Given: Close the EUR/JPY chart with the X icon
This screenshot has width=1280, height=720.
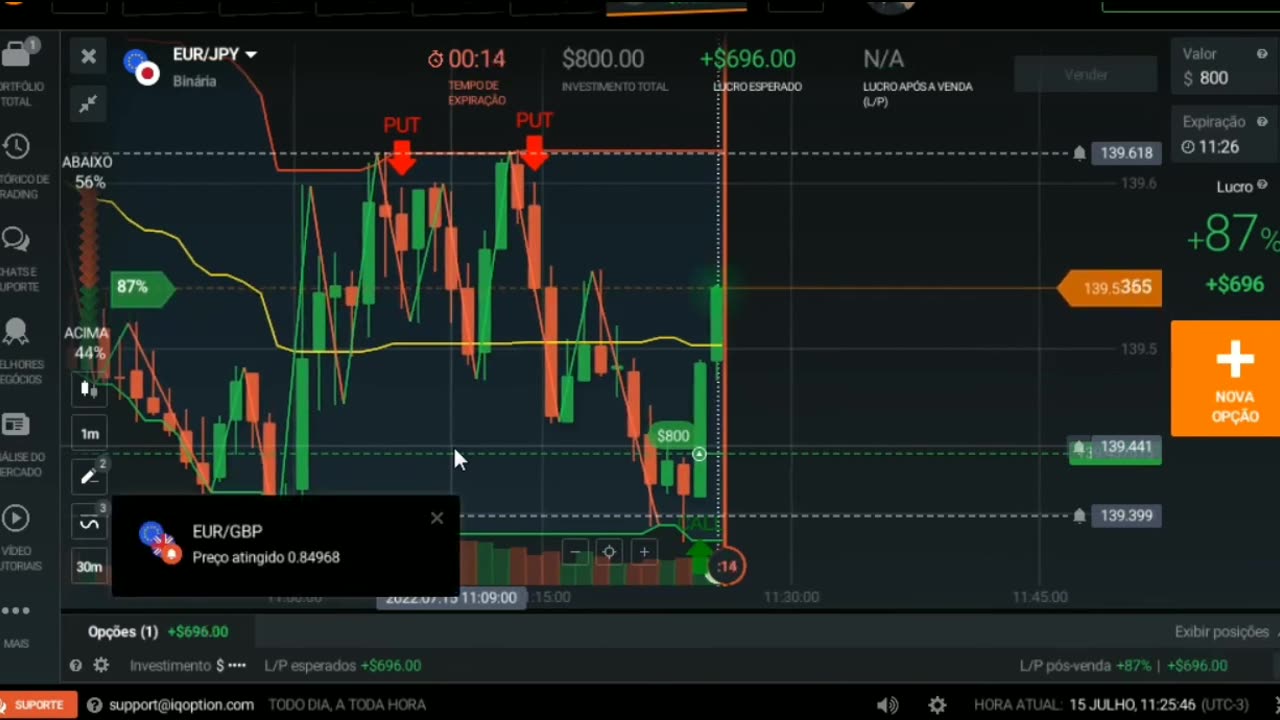Looking at the screenshot, I should [x=88, y=56].
